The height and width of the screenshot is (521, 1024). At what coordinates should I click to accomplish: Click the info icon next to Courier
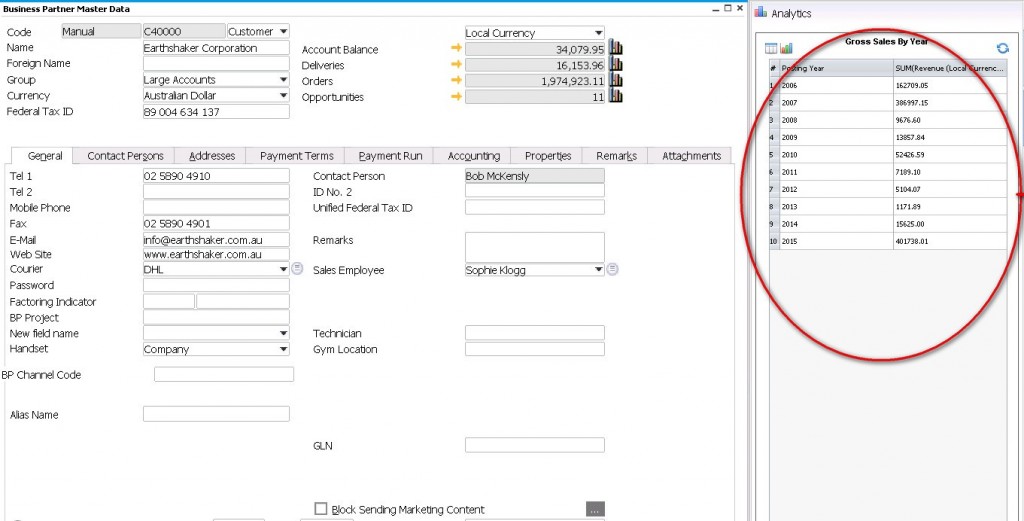click(x=297, y=269)
